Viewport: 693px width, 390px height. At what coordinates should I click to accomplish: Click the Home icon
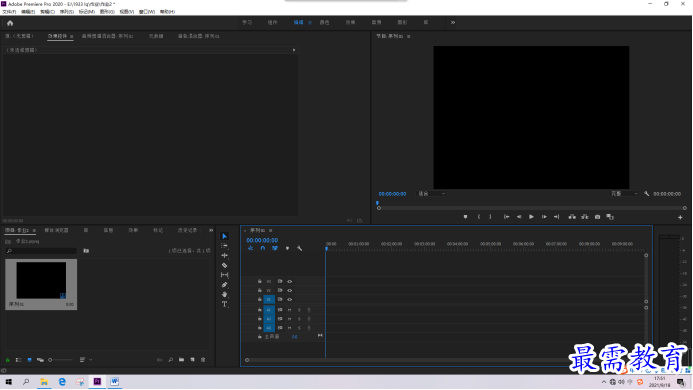coord(10,23)
